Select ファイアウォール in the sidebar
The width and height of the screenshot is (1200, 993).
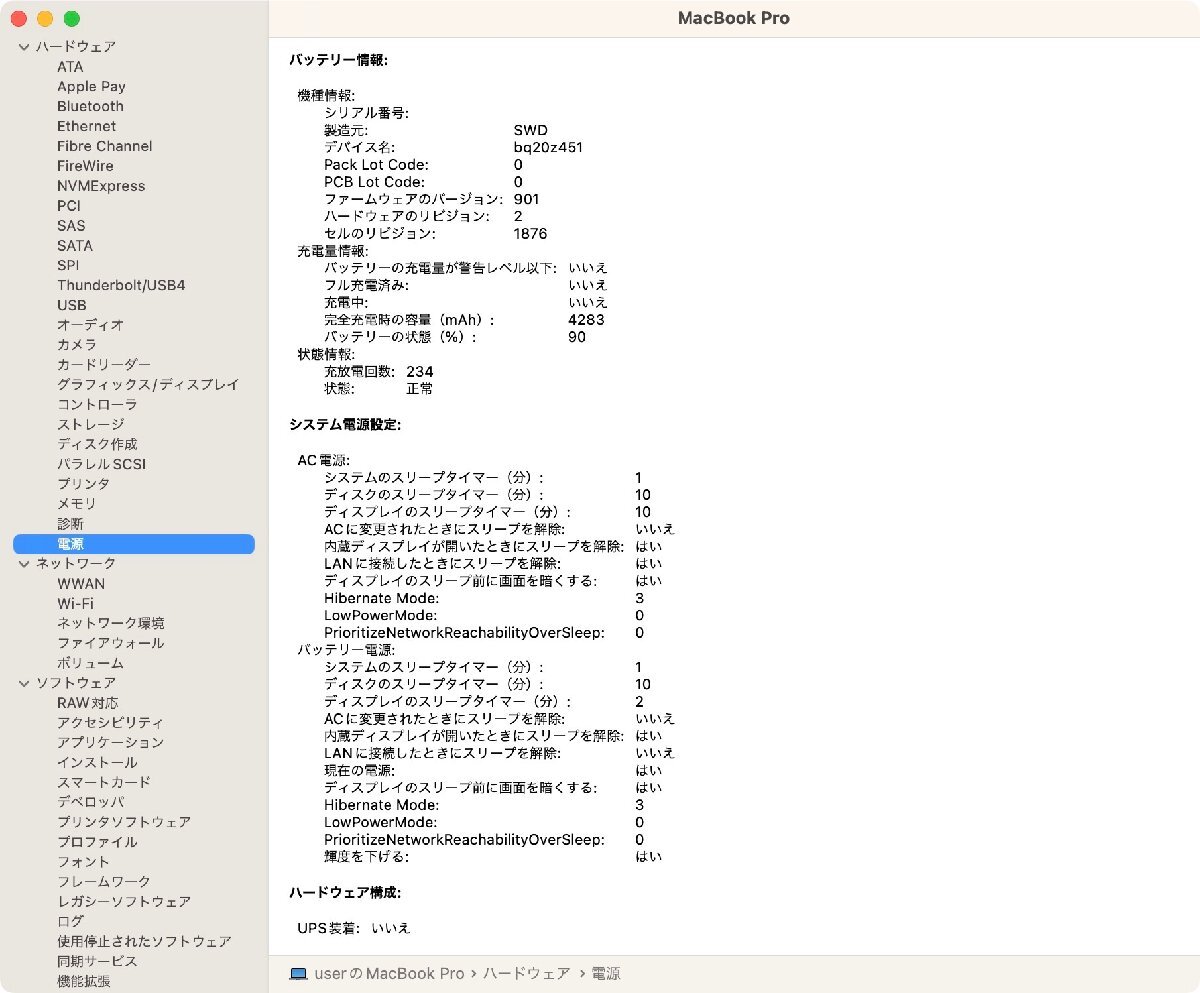111,643
